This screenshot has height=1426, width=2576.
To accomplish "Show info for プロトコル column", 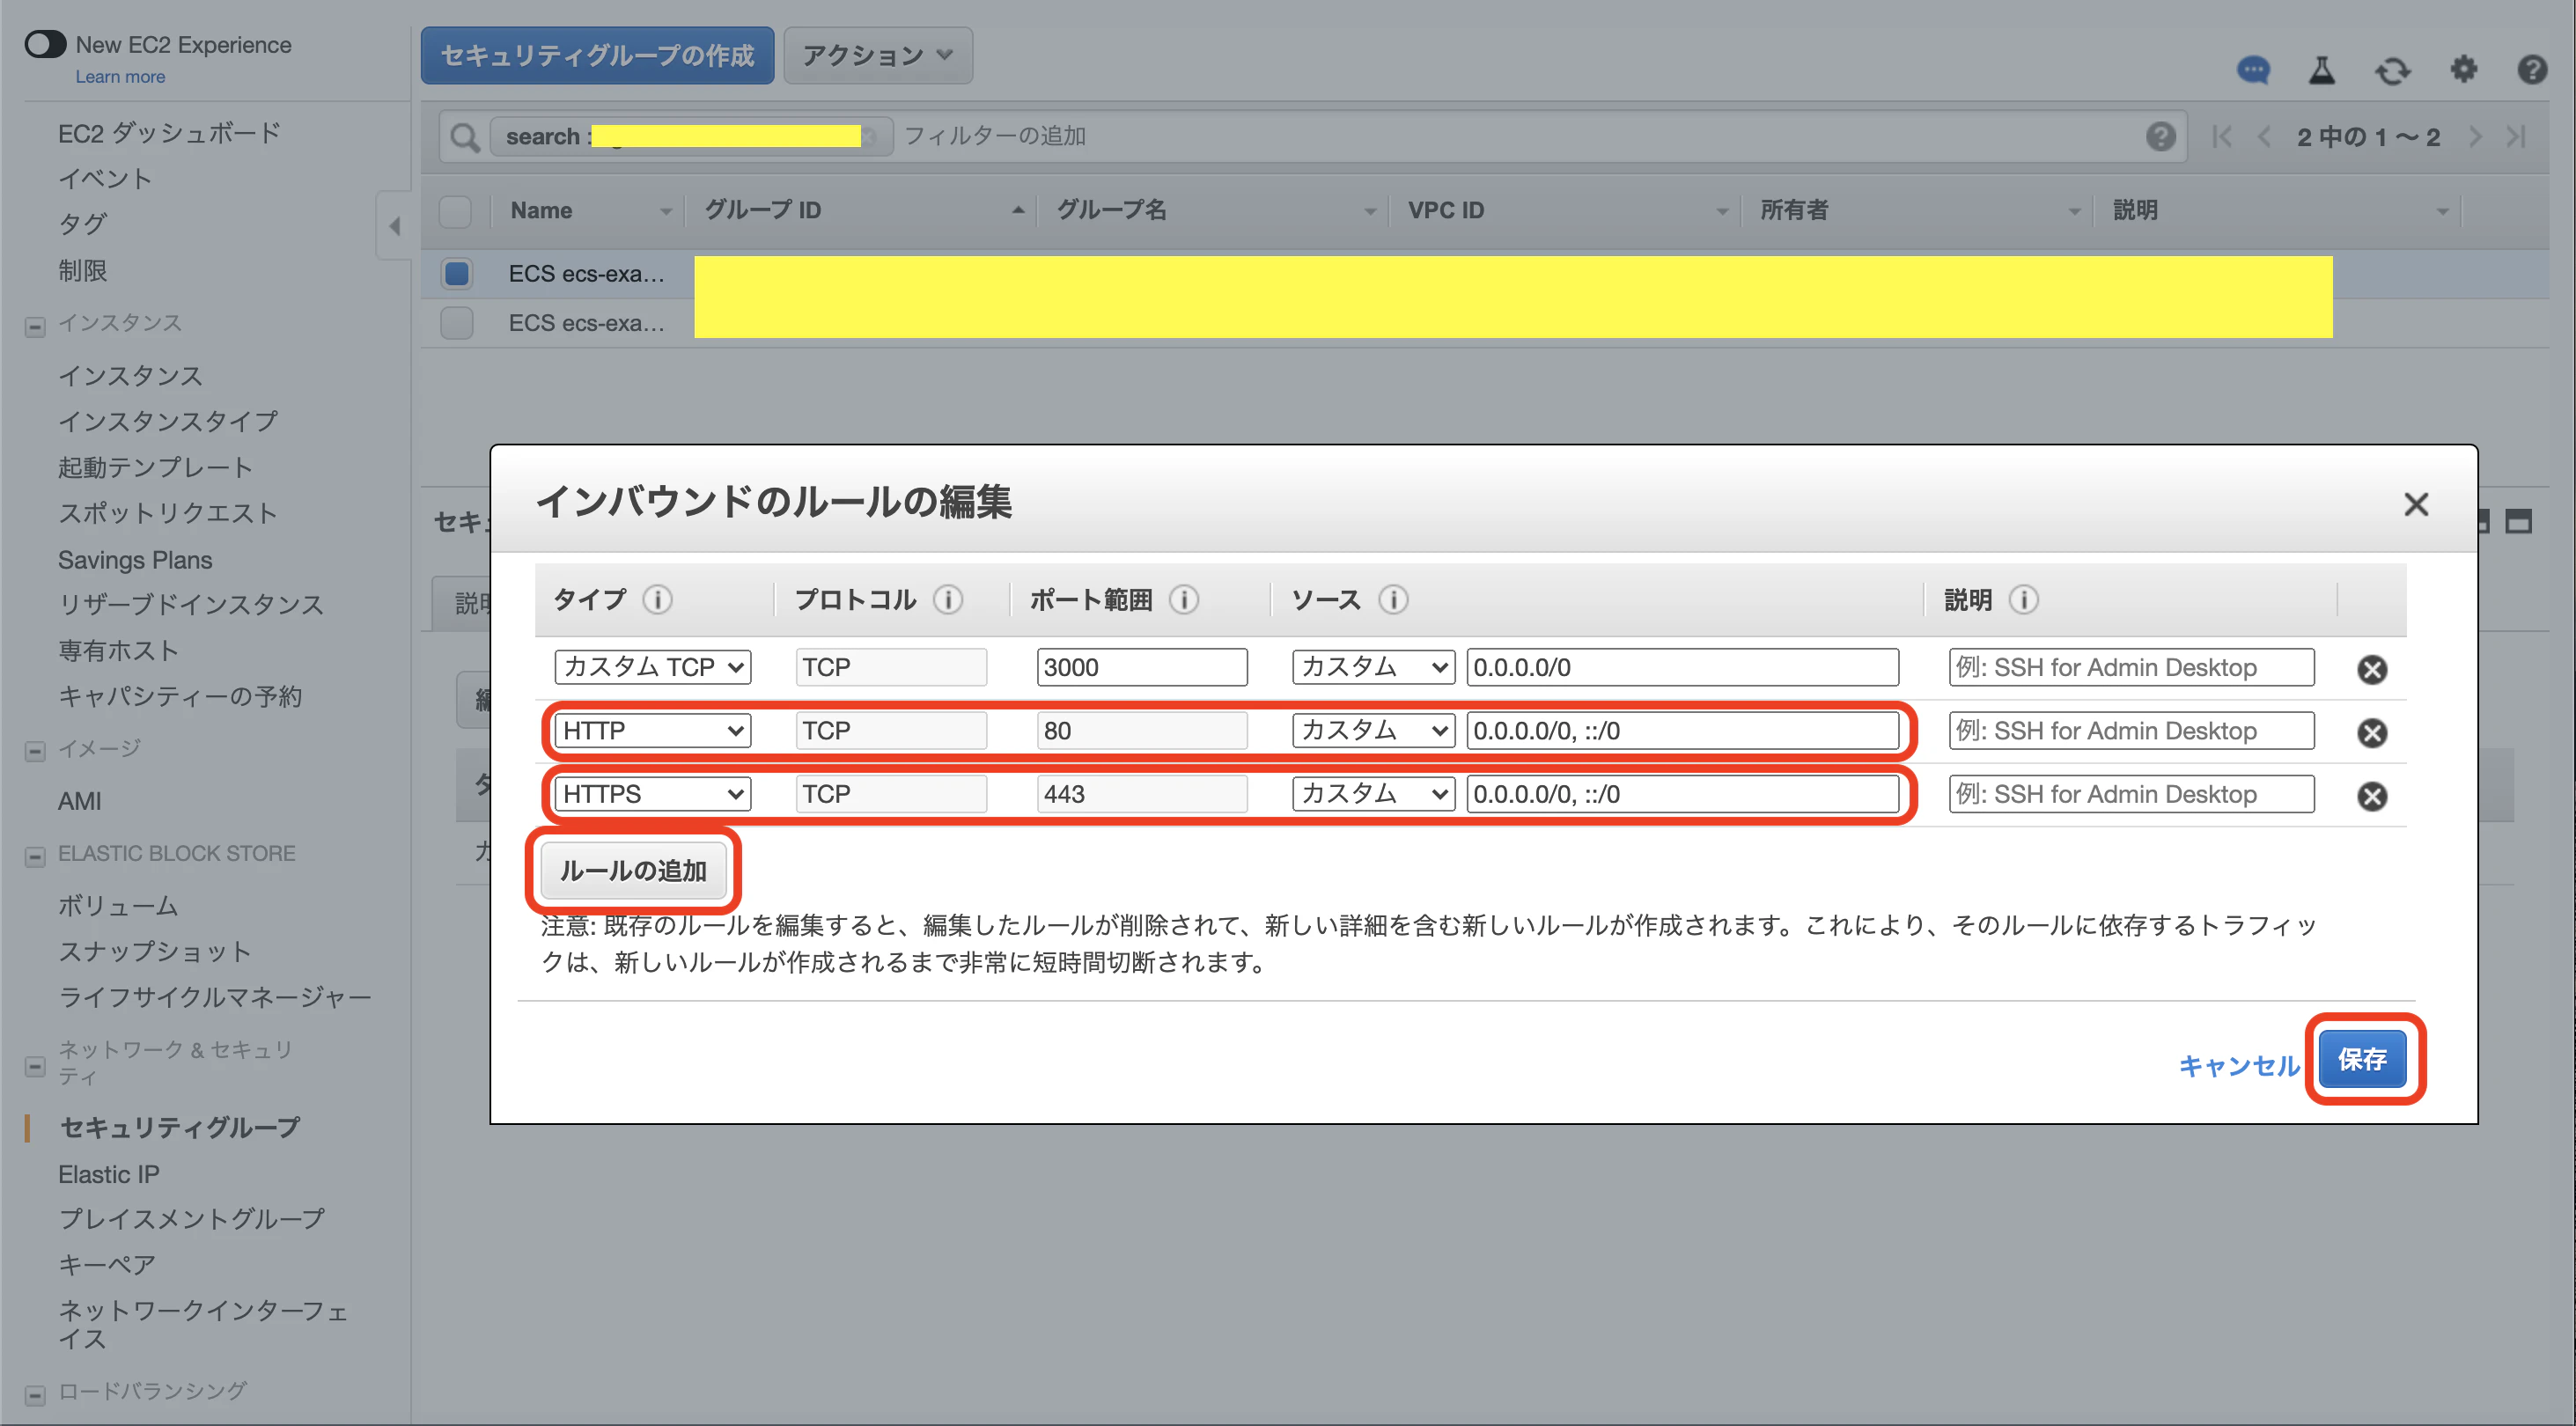I will (x=948, y=599).
